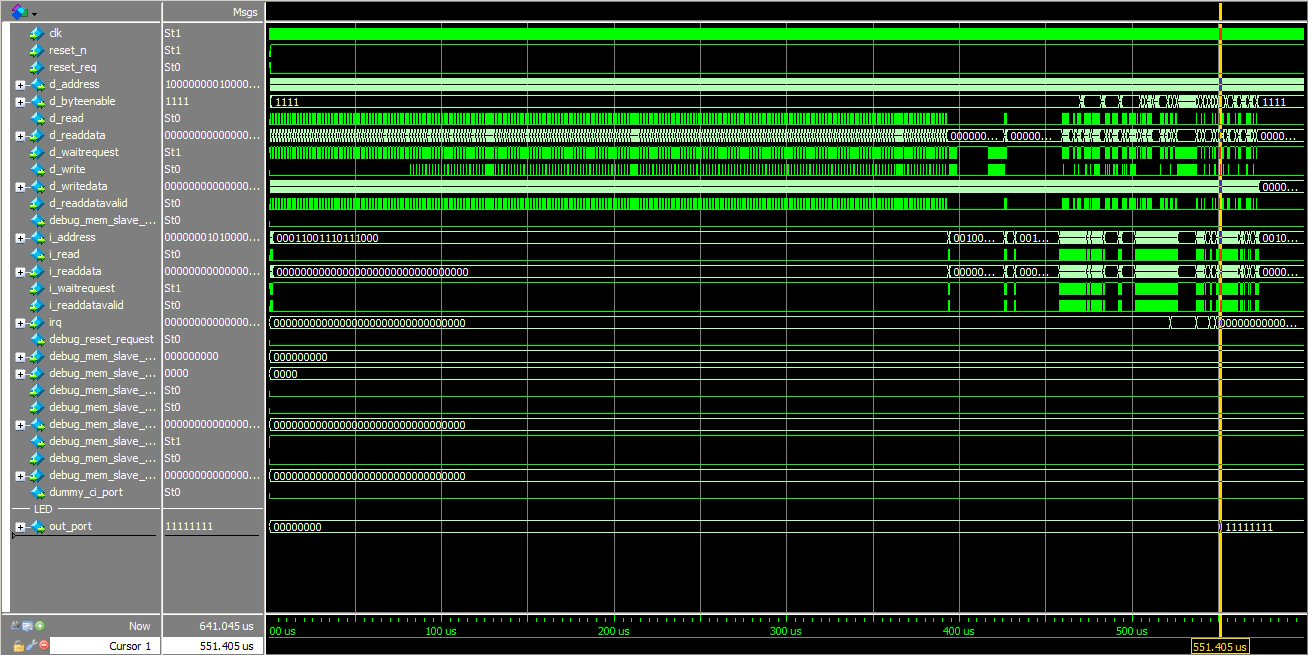Viewport: 1308px width, 655px height.
Task: Open the wave format dropdown arrow at top-left
Action: tap(35, 13)
